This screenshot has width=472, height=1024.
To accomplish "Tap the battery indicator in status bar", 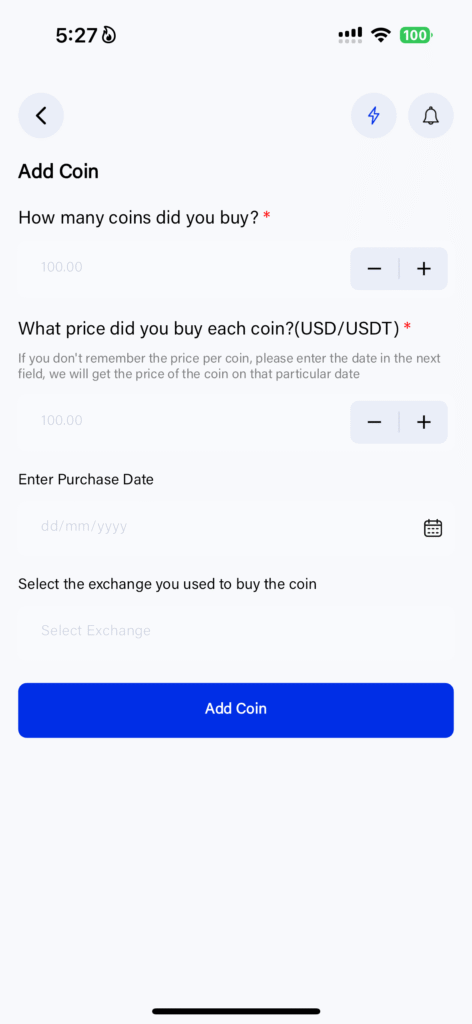I will point(416,35).
